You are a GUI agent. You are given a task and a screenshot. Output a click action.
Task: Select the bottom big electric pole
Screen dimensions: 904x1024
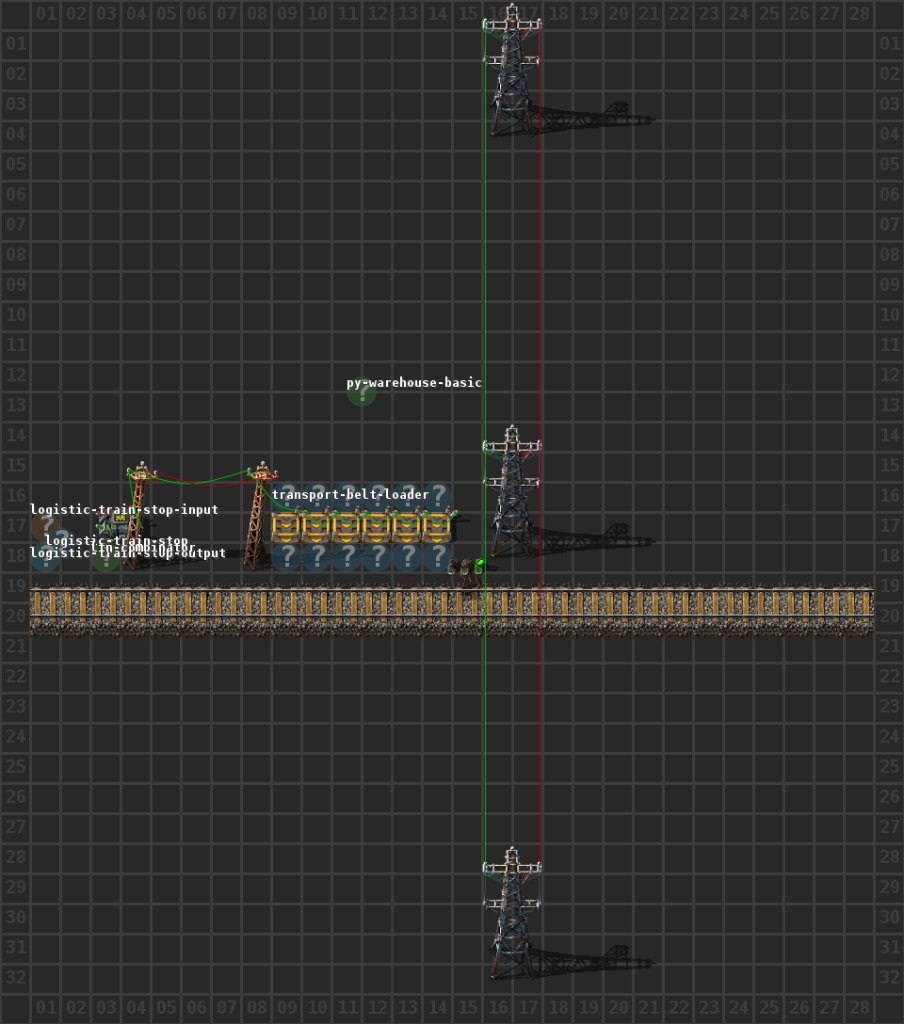point(512,915)
